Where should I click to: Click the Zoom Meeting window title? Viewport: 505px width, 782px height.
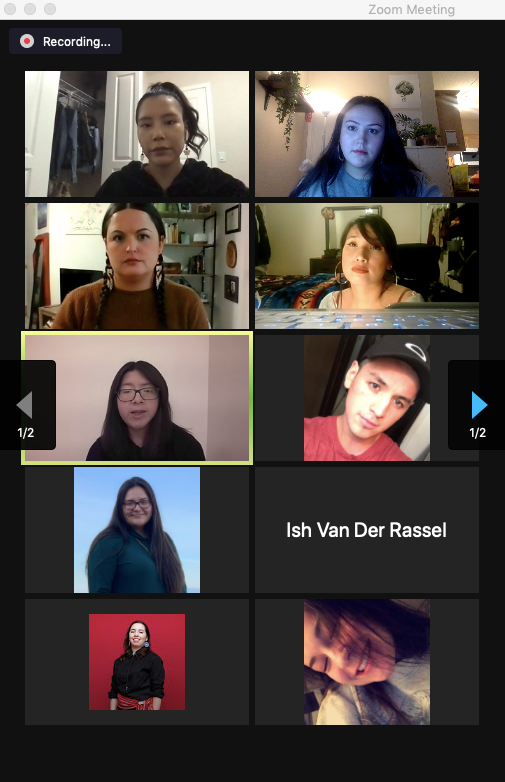(x=411, y=9)
